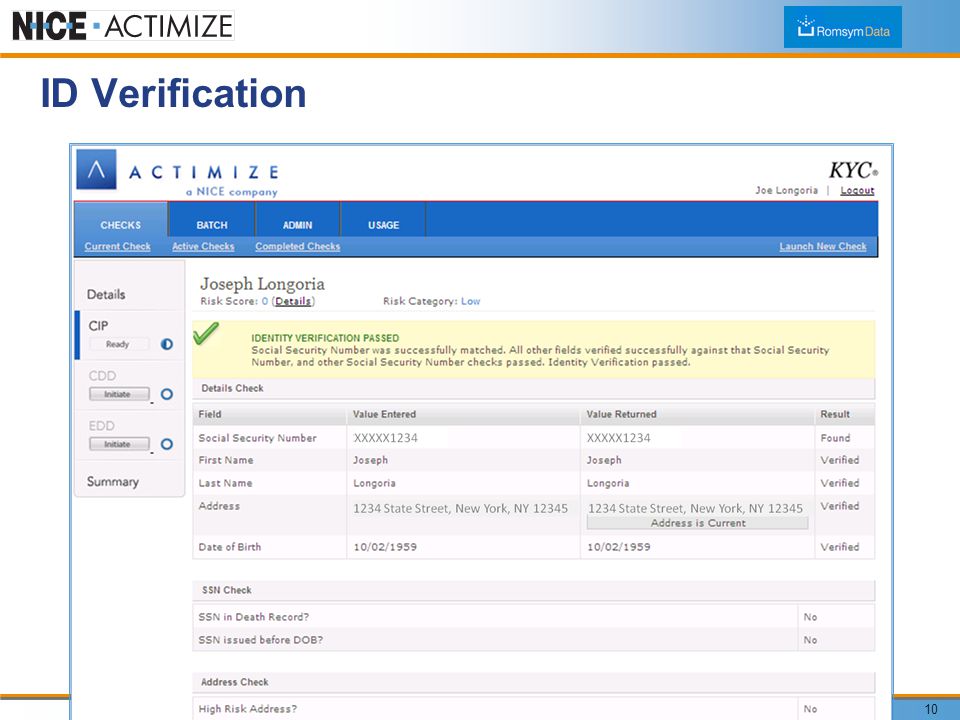Open the Completed Checks link
Viewport: 960px width, 720px height.
tap(298, 246)
